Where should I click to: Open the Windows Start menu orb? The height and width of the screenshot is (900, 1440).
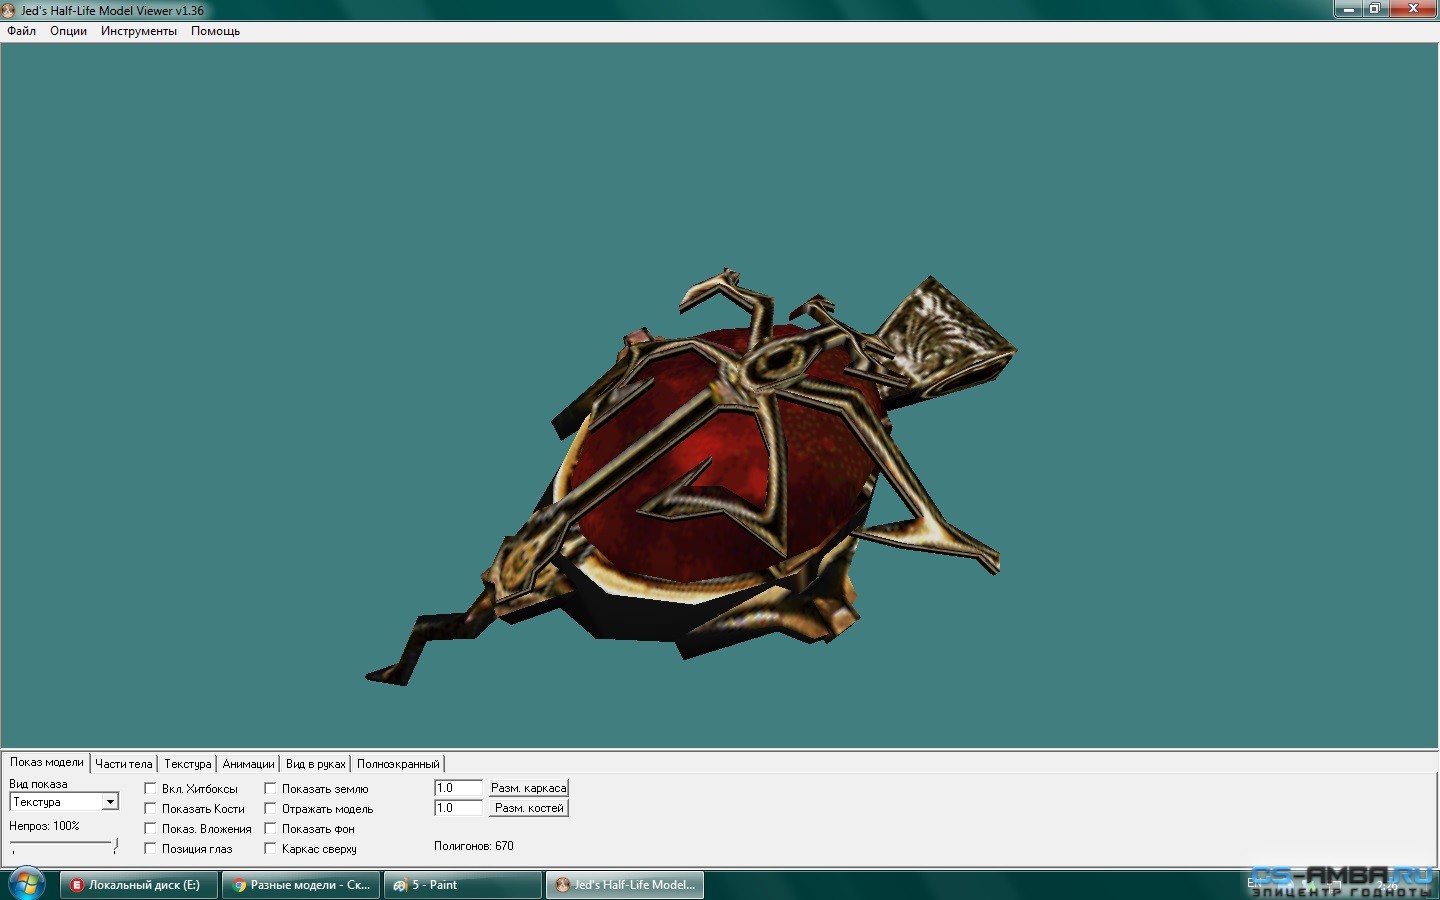[25, 884]
